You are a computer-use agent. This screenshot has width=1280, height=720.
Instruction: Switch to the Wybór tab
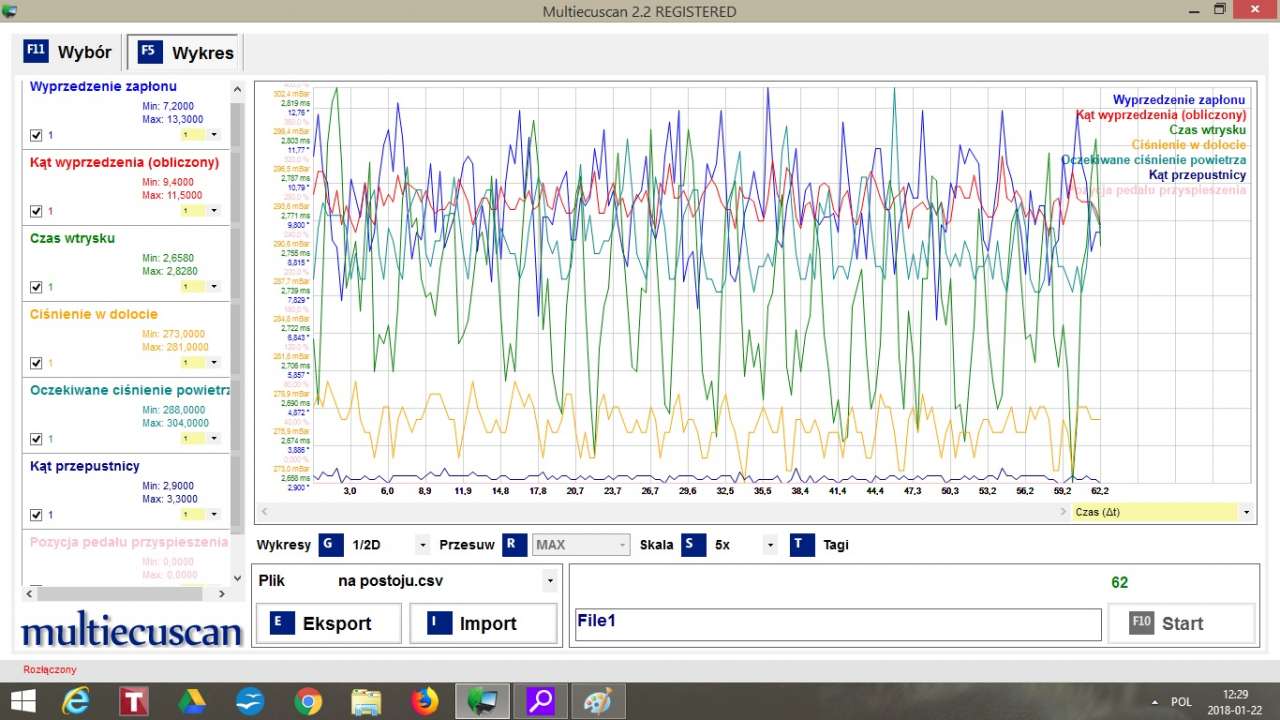pyautogui.click(x=68, y=52)
